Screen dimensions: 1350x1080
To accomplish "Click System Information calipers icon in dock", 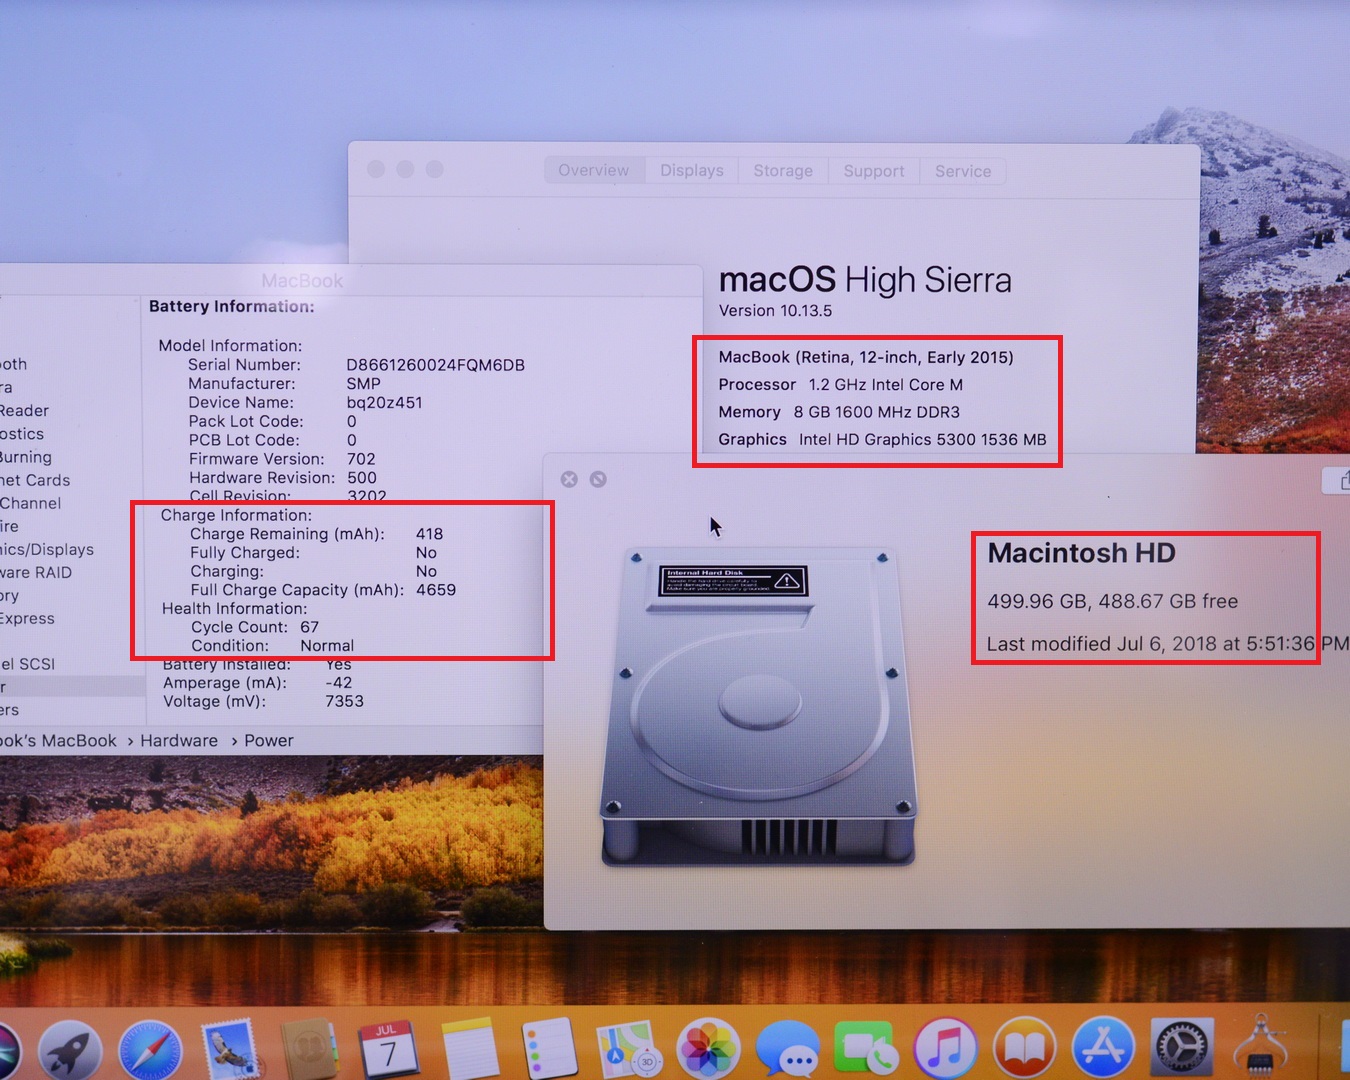I will coord(1261,1048).
